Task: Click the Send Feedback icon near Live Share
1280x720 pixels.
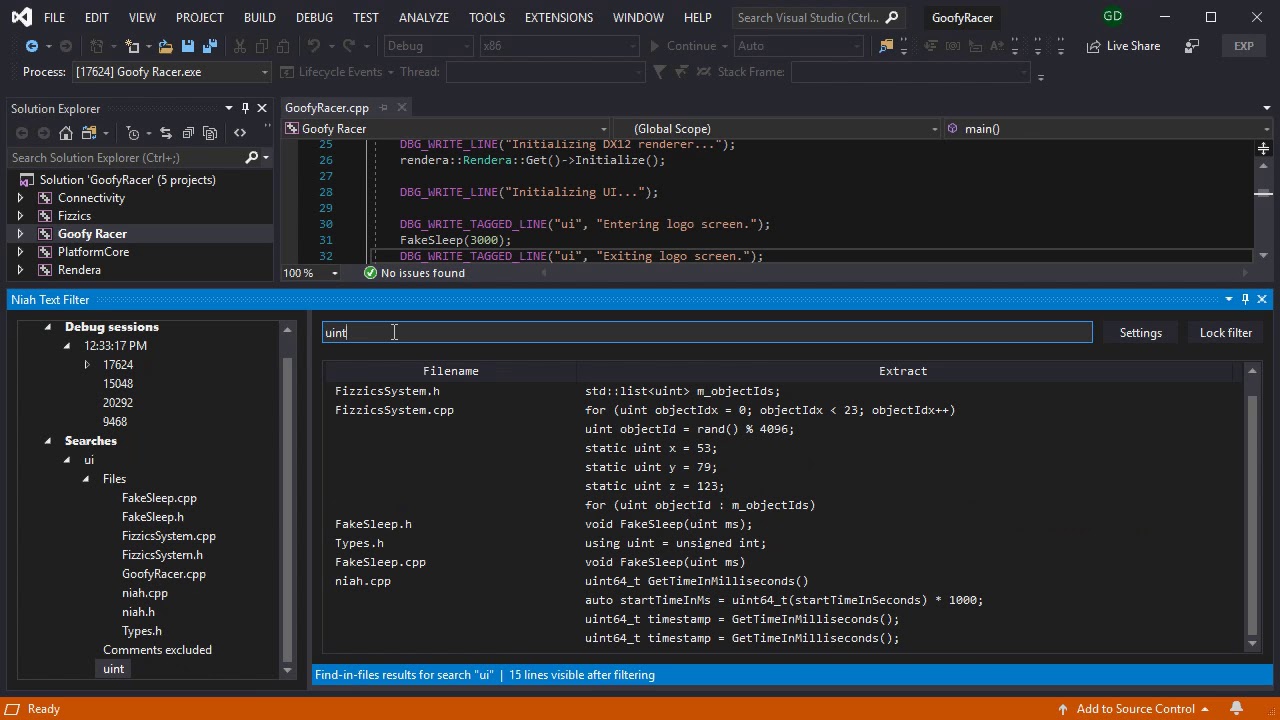Action: click(1191, 46)
